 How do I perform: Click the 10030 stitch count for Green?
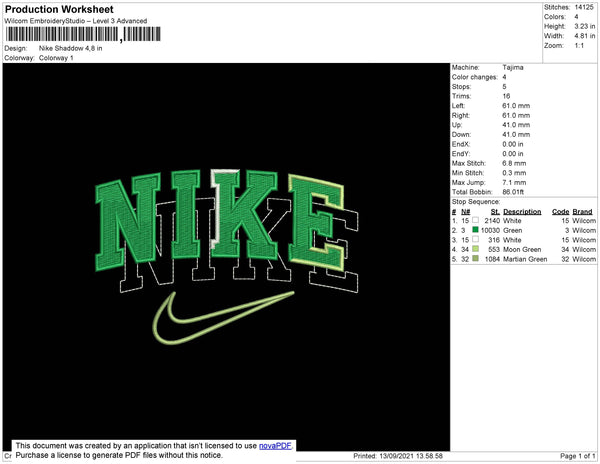pos(490,230)
